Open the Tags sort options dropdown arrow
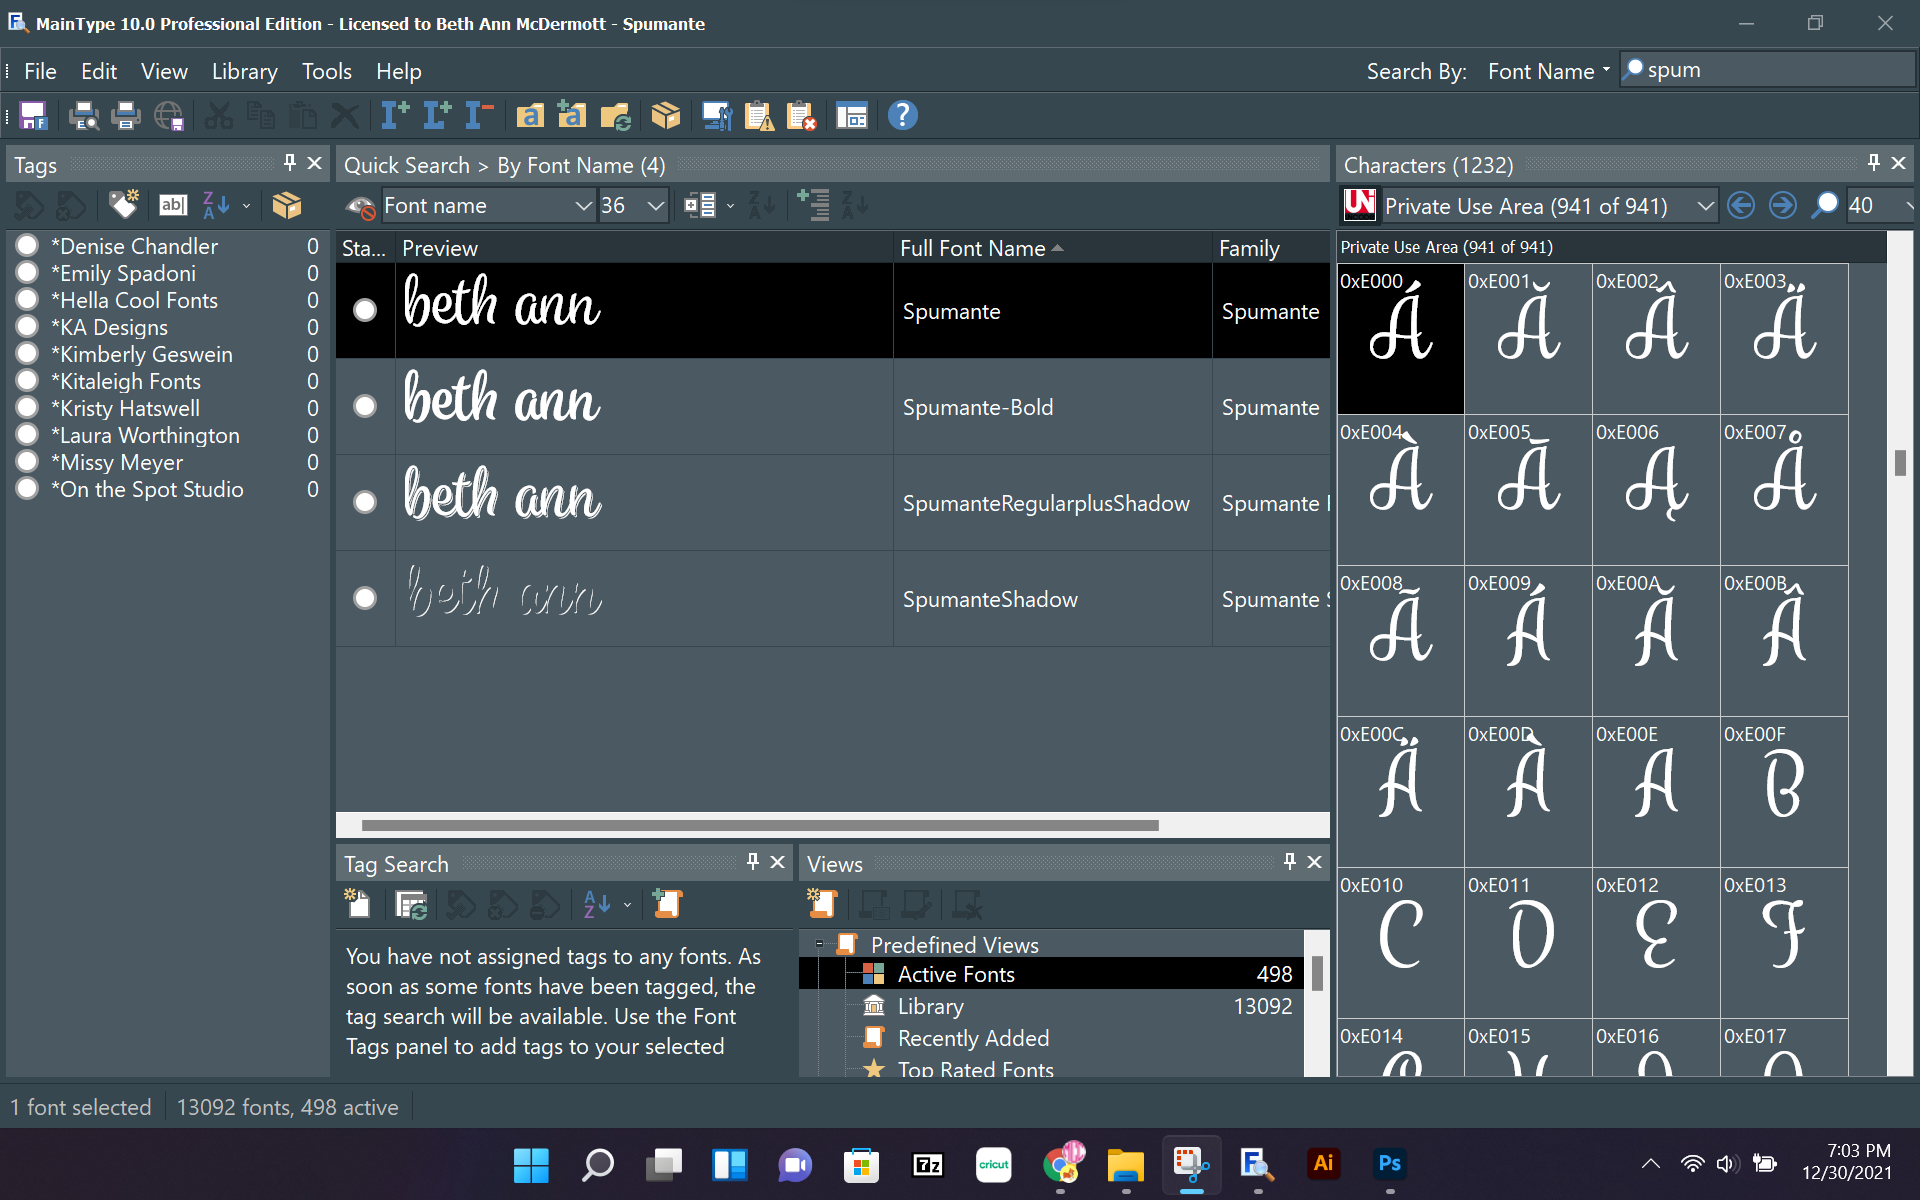Screen dimensions: 1920x1200 click(246, 206)
